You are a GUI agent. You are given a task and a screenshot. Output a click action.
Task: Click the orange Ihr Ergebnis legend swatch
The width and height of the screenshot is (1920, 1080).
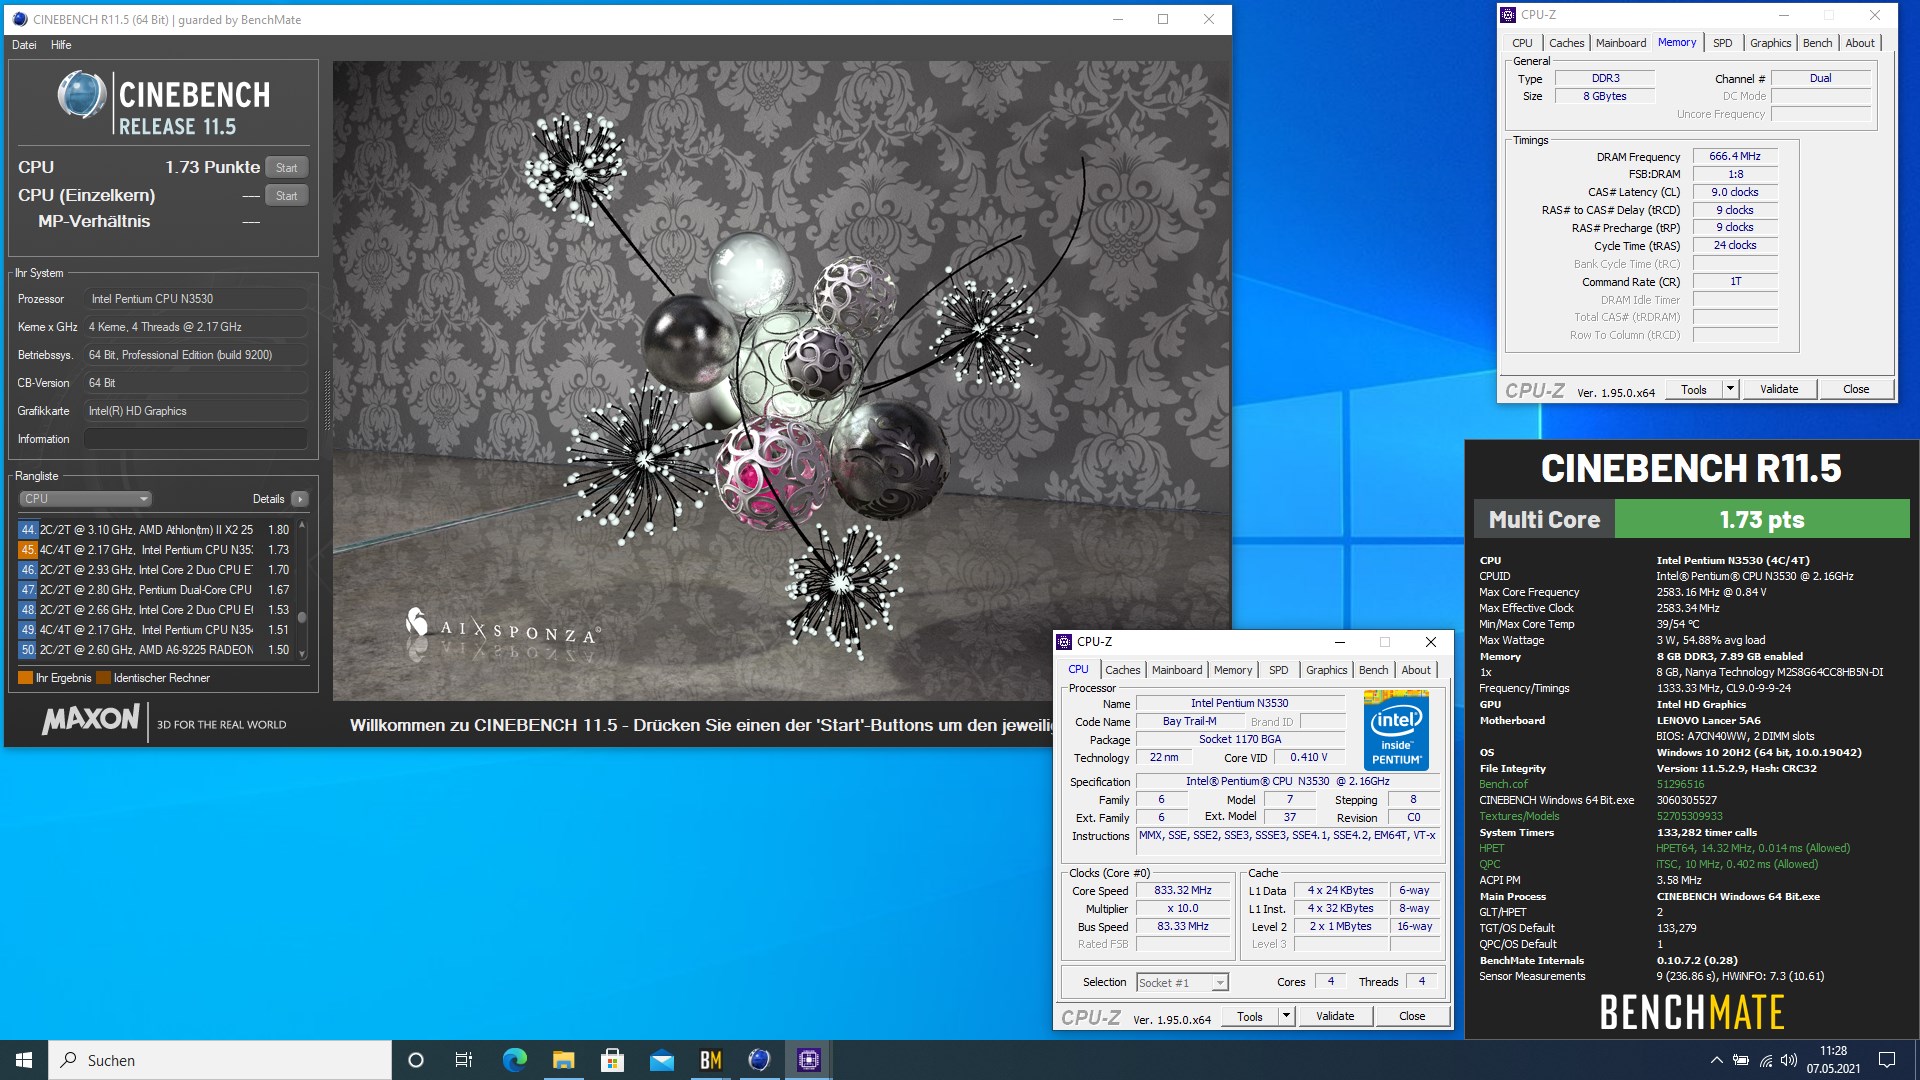coord(25,678)
